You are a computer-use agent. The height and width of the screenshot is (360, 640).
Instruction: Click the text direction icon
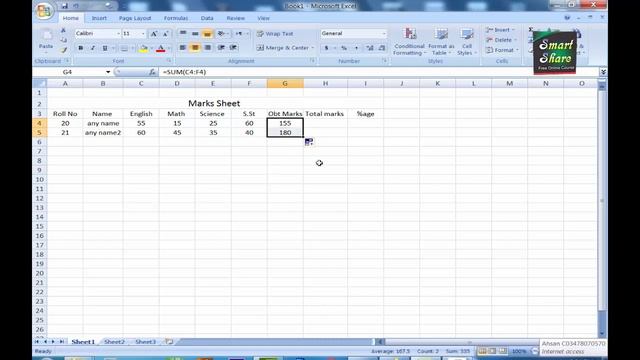[x=240, y=33]
